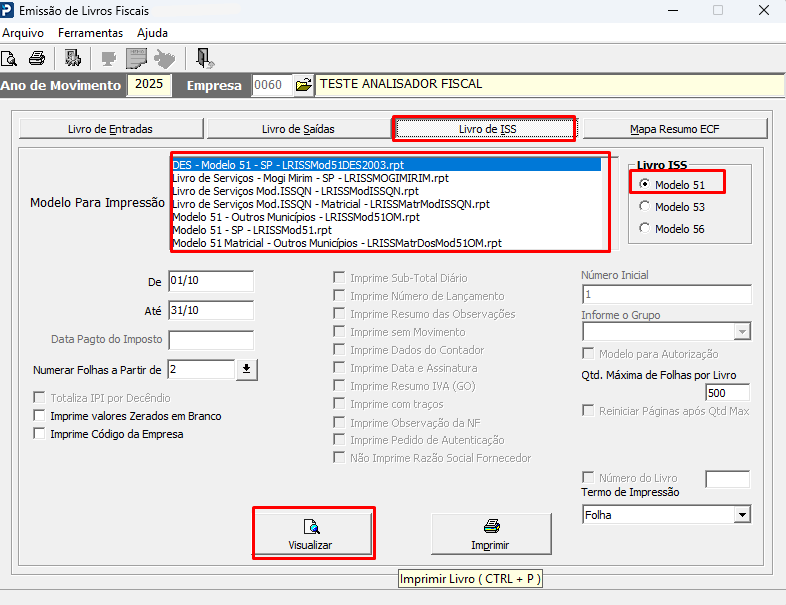Screen dimensions: 786x605
Task: Select Livro de Serviços Mod.ISSQN - LRISSModISSQN.rpt
Action: 386,191
